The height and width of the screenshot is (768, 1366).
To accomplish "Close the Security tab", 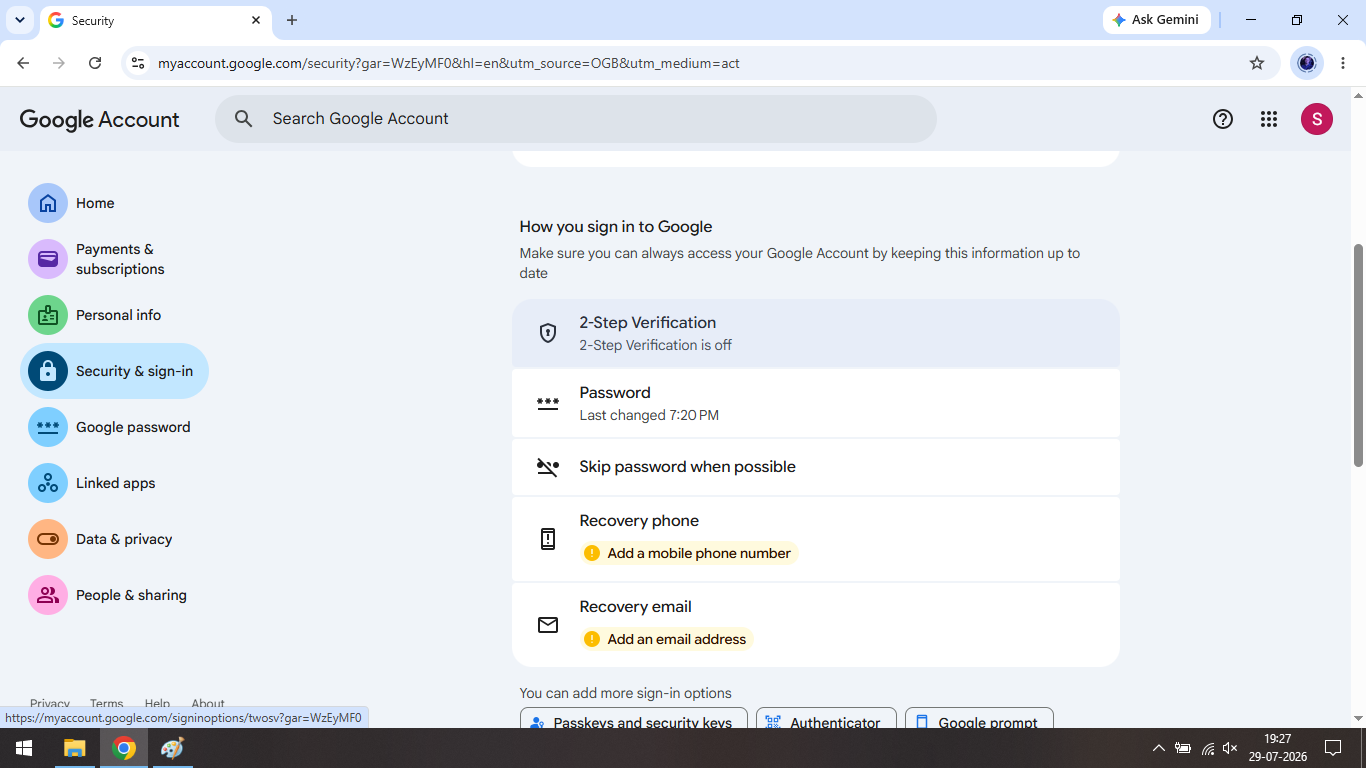I will pyautogui.click(x=256, y=20).
